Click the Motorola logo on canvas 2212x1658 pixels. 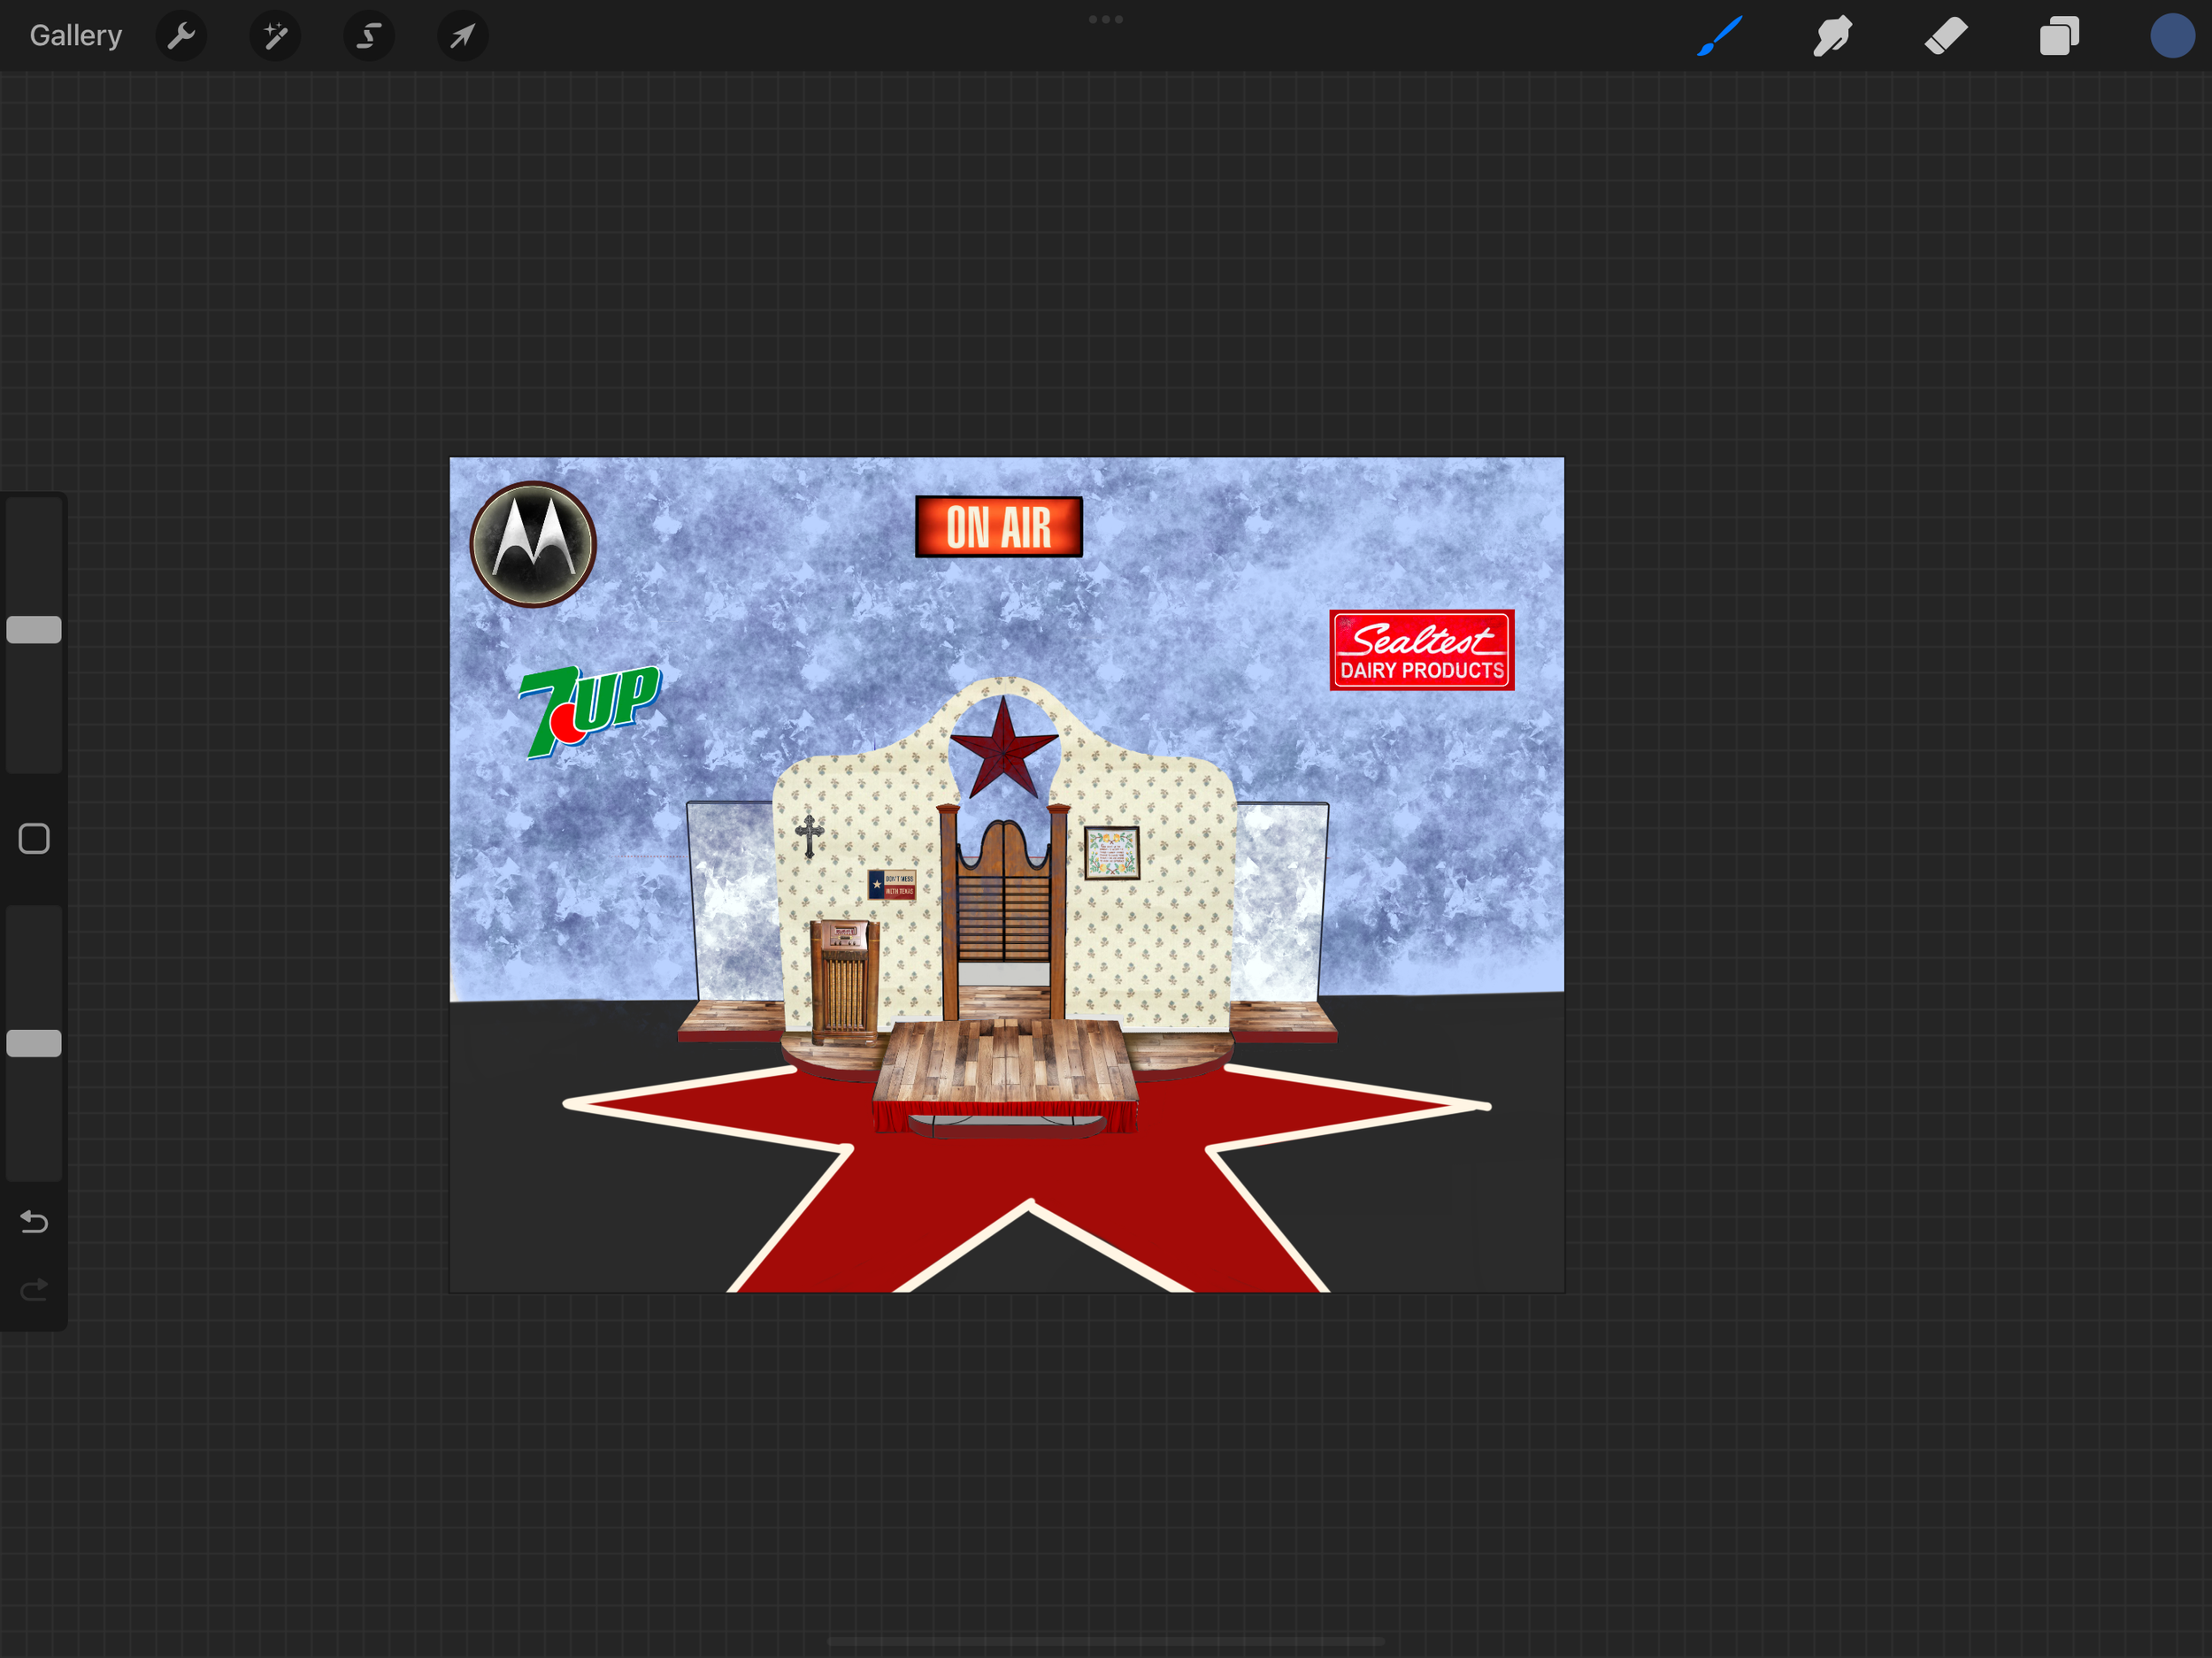click(x=533, y=544)
